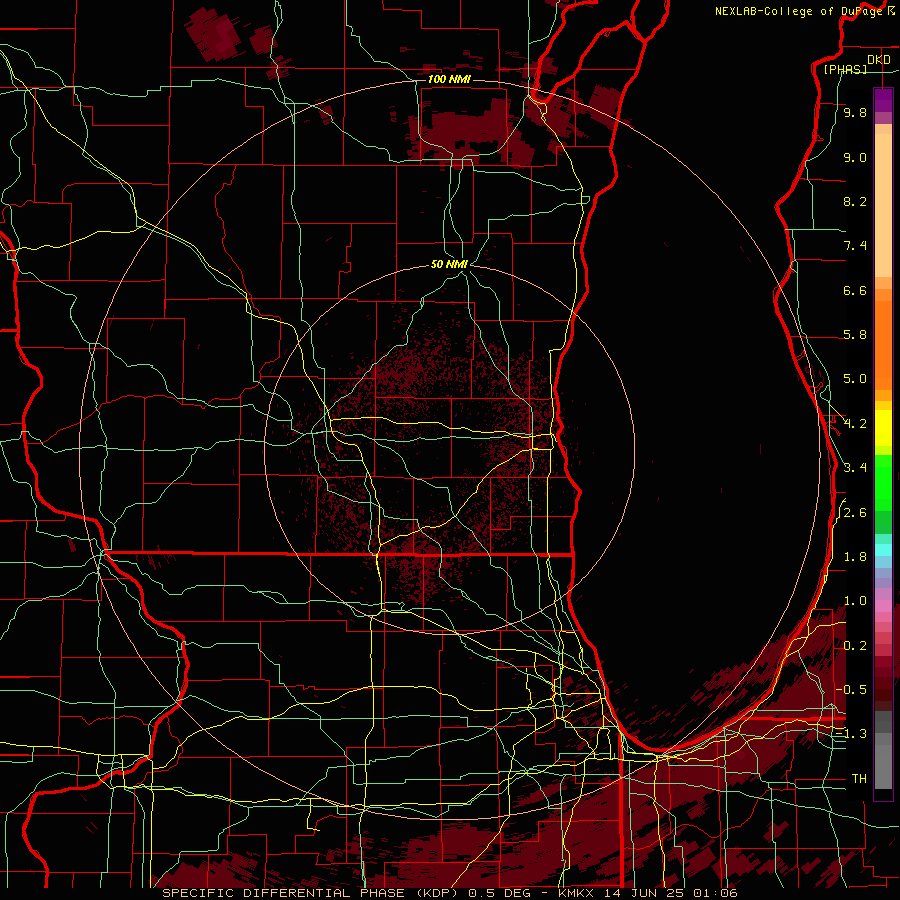The image size is (900, 900).
Task: Click the SPECIFIC DIFFERENTIAL PHASE (KDP) caption
Action: (x=311, y=893)
